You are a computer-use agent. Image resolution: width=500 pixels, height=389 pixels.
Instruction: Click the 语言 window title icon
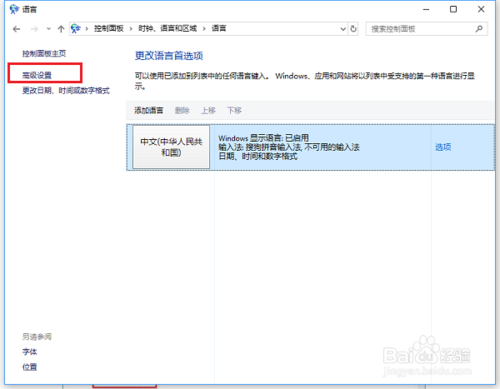coord(14,9)
